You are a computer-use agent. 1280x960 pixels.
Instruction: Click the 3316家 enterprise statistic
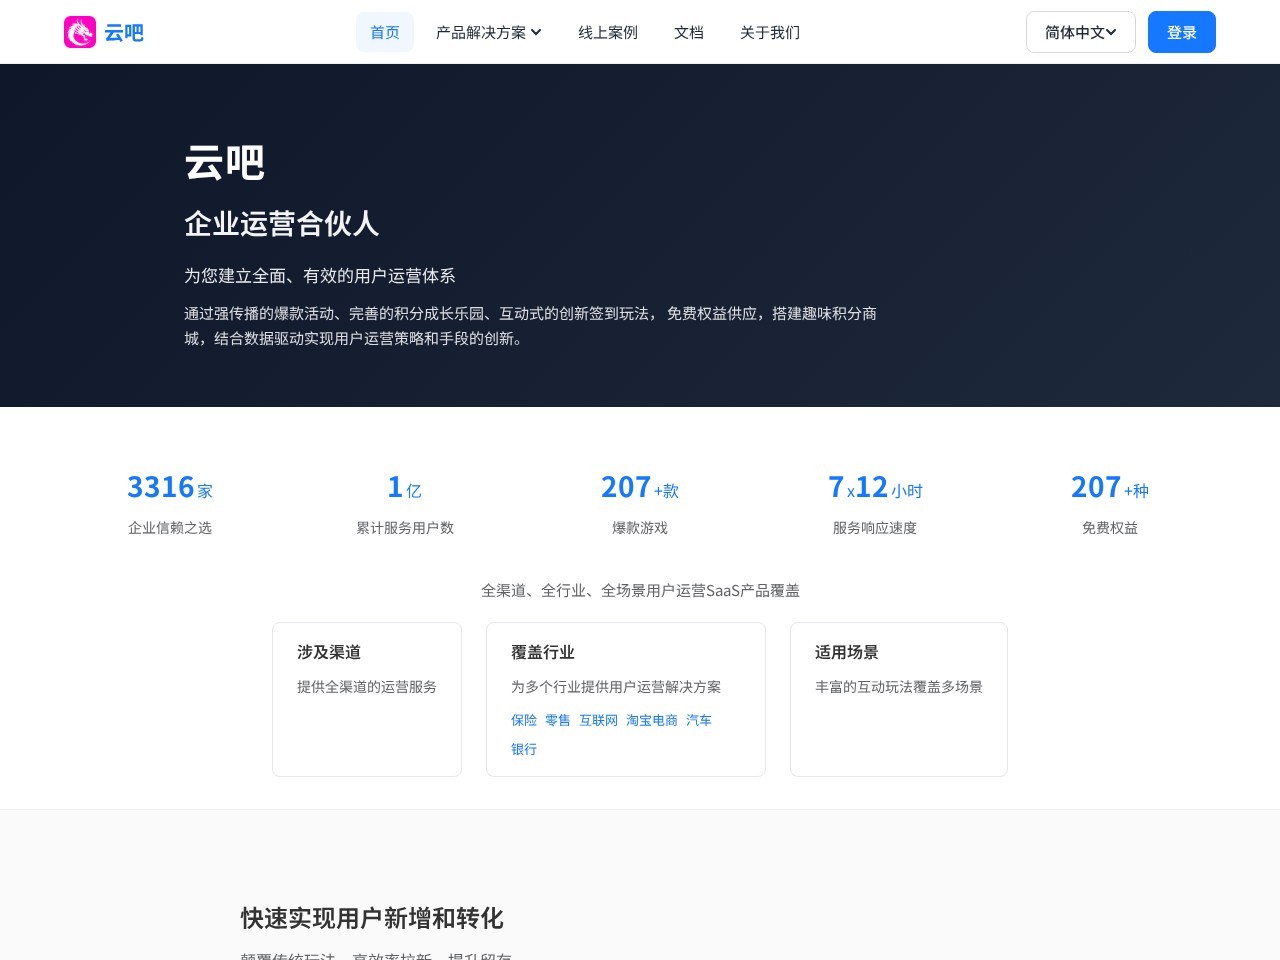pyautogui.click(x=170, y=487)
